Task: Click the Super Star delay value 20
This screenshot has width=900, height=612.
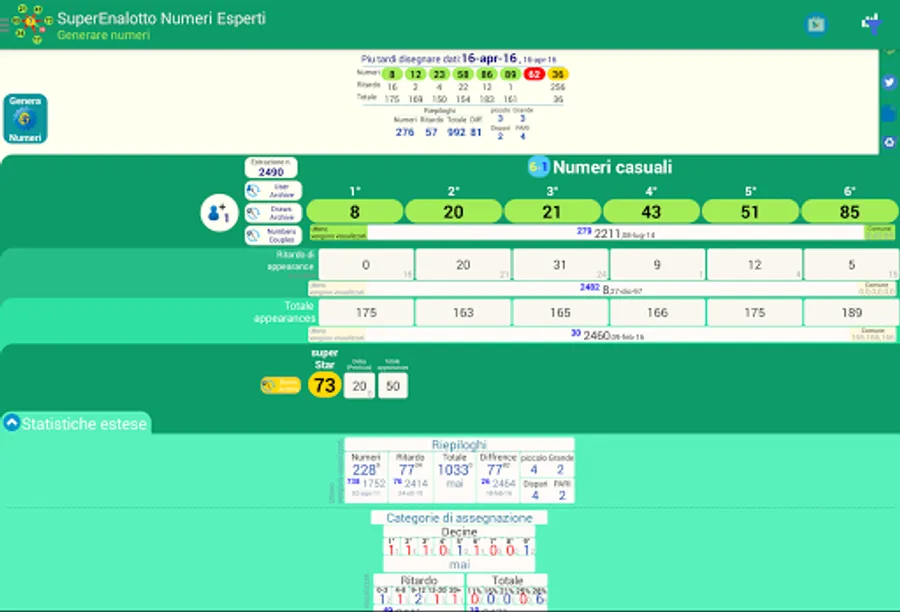Action: click(359, 386)
